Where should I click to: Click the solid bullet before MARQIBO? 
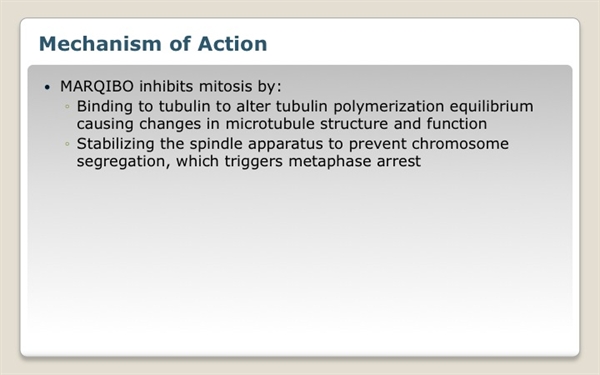click(47, 88)
